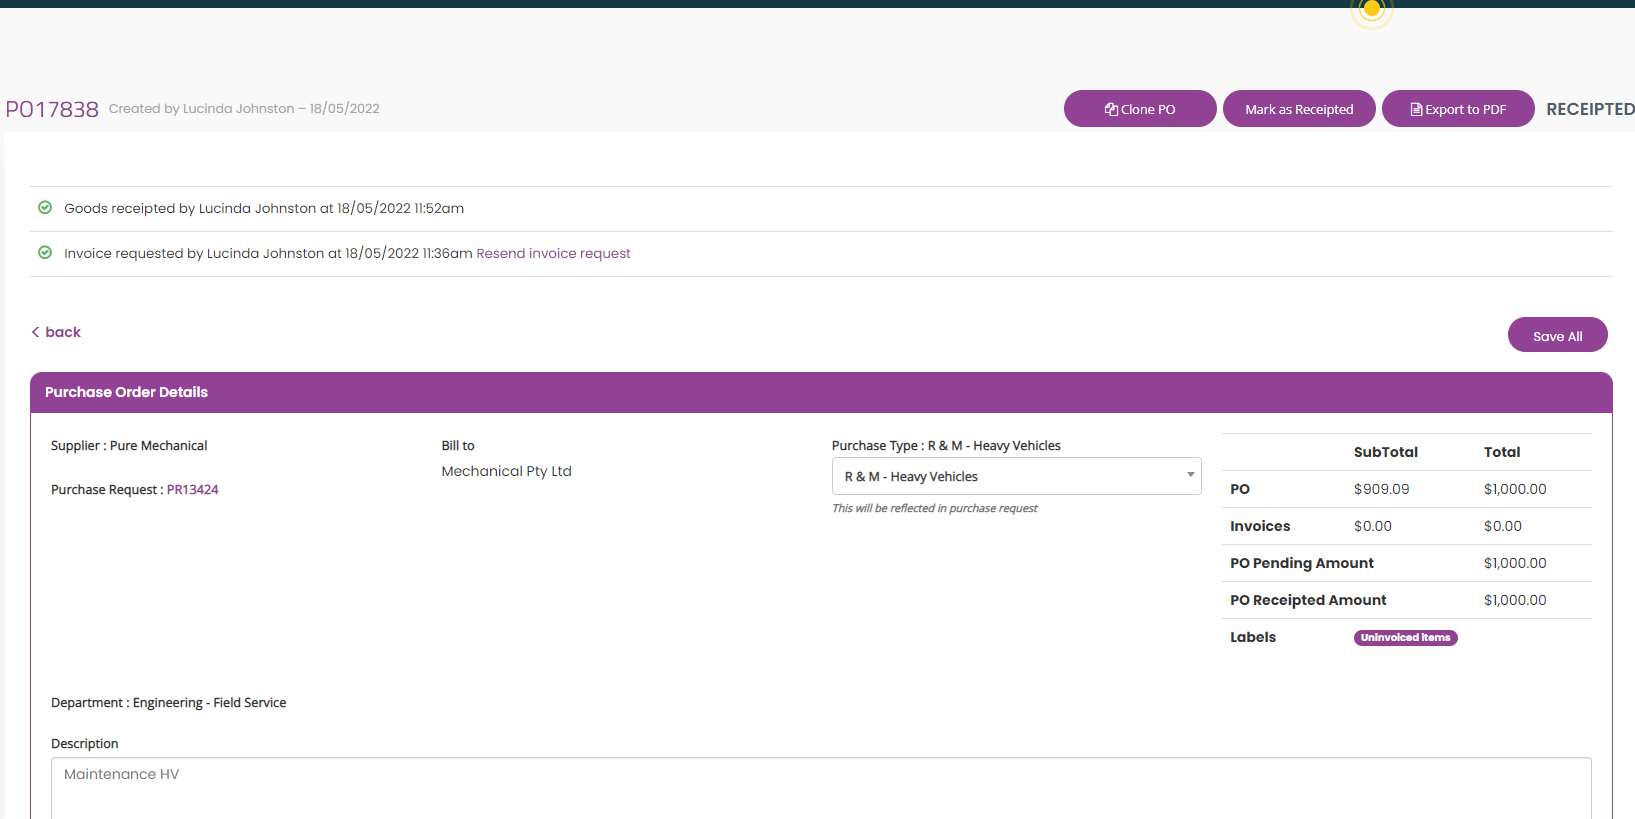Click the PO Pending Amount label
This screenshot has width=1635, height=819.
(x=1301, y=563)
